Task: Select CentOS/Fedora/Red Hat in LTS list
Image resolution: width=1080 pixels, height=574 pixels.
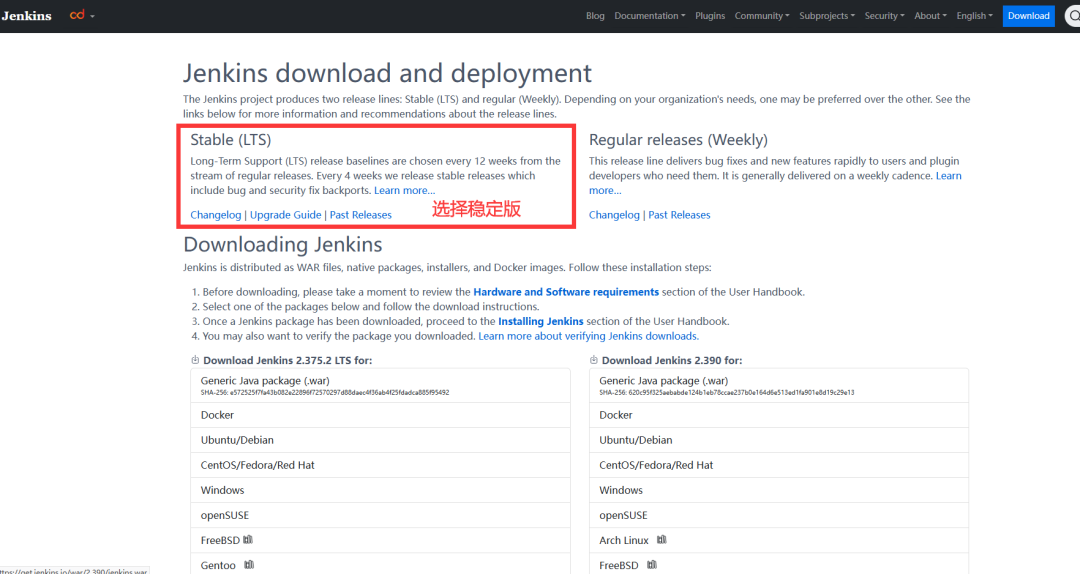Action: click(380, 465)
